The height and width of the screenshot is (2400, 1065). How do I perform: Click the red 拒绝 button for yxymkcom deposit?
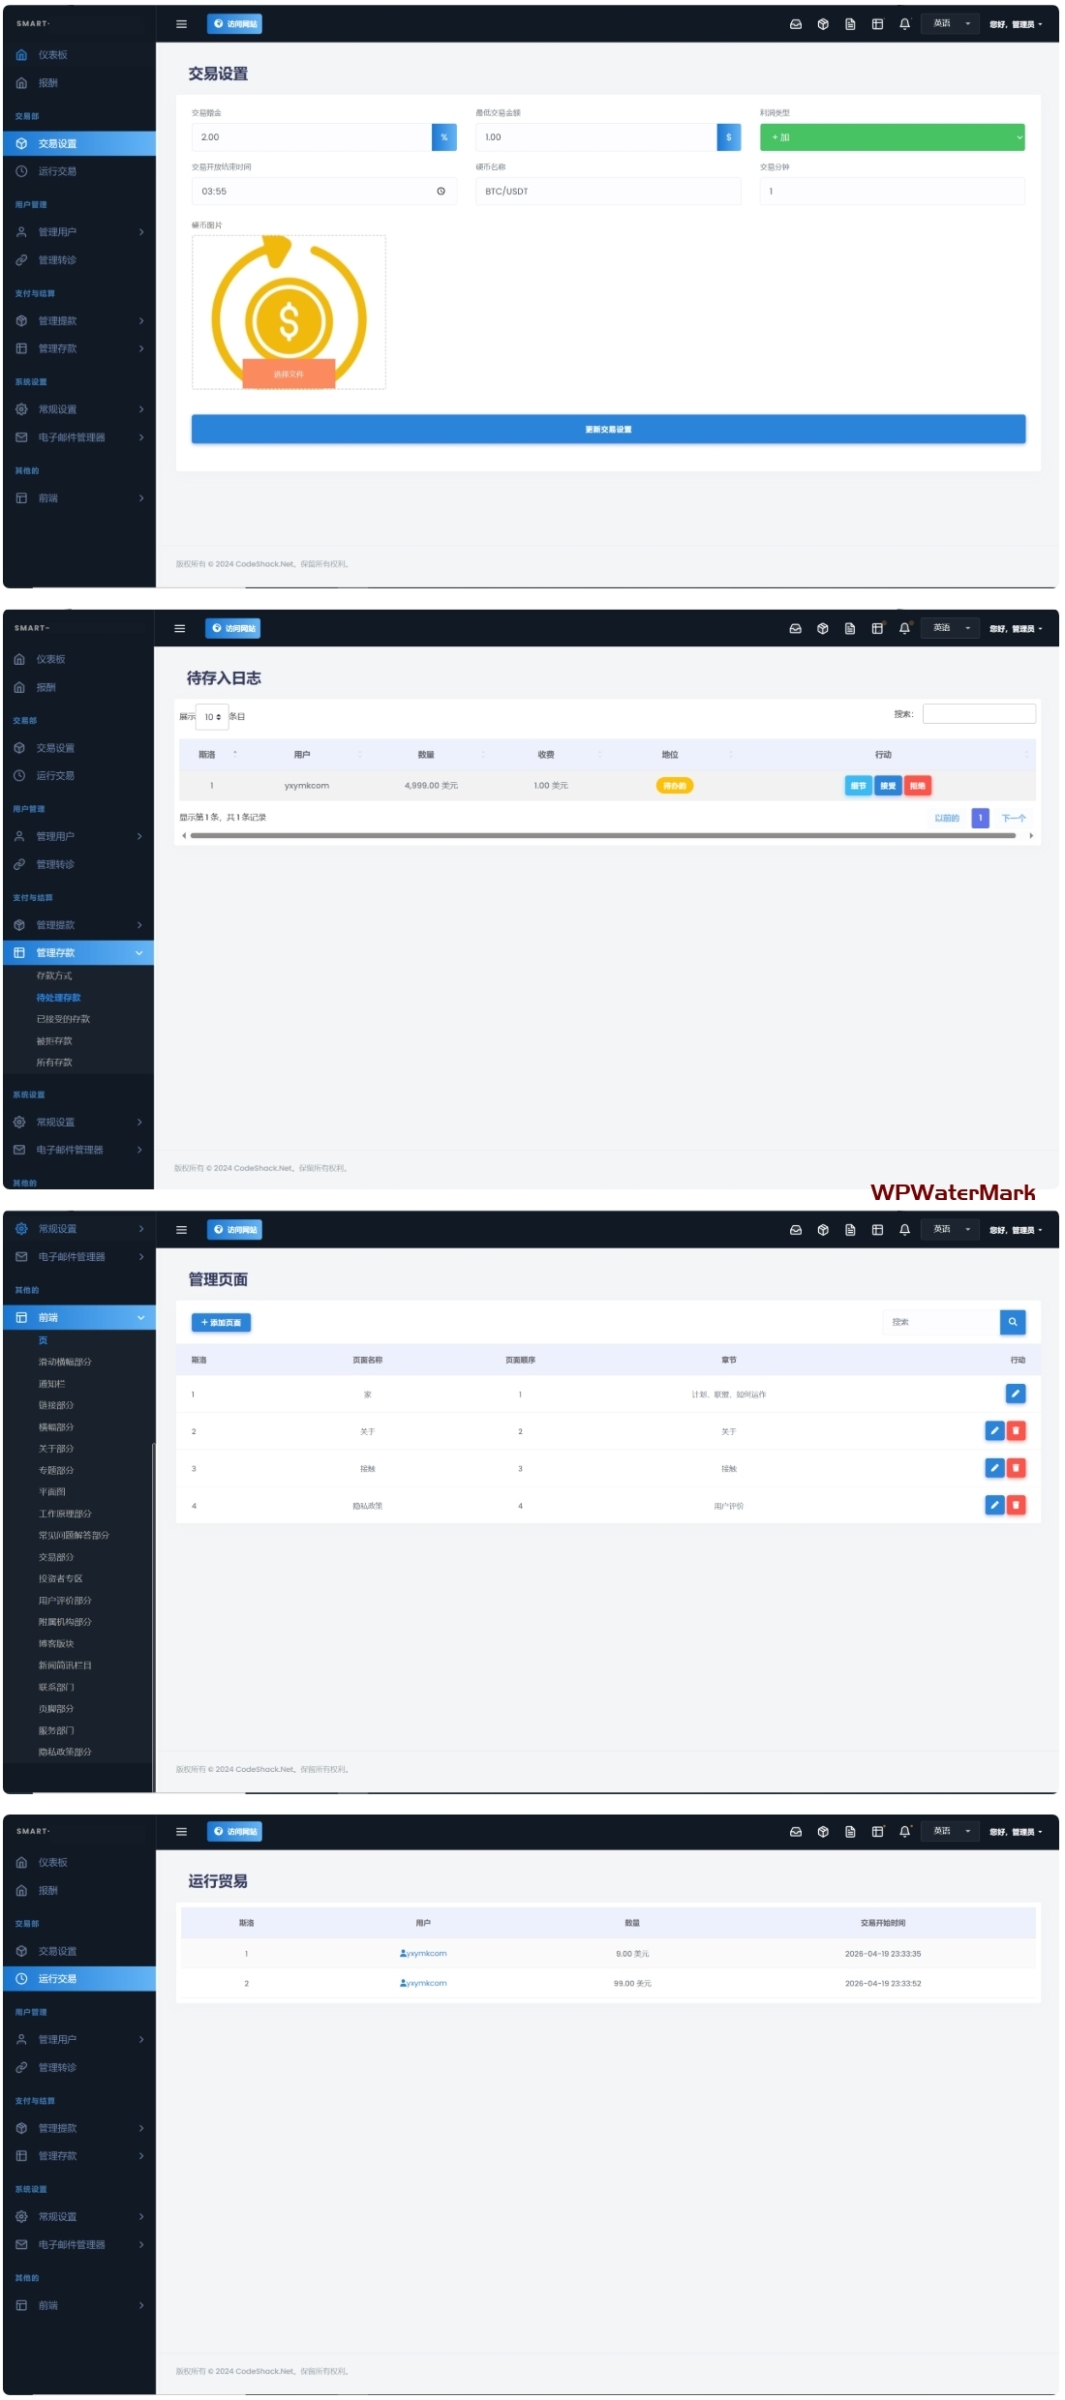(917, 786)
